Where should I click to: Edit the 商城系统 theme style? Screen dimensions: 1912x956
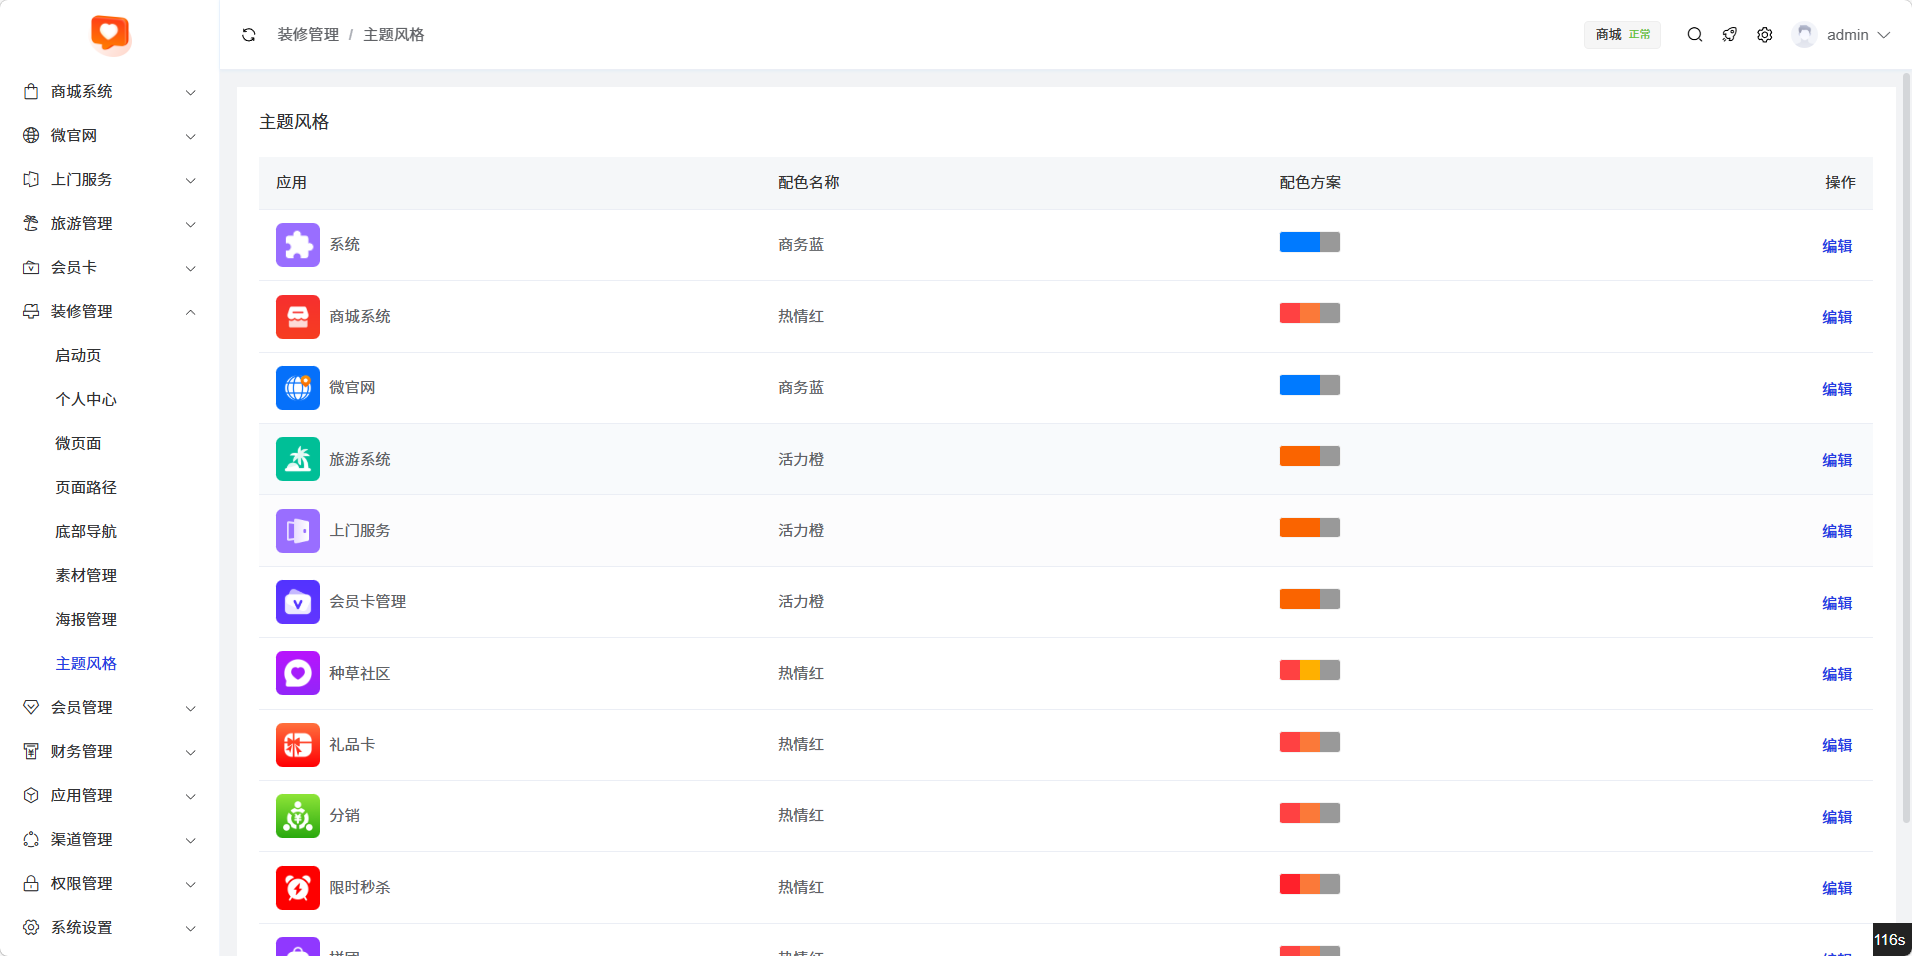click(x=1837, y=317)
